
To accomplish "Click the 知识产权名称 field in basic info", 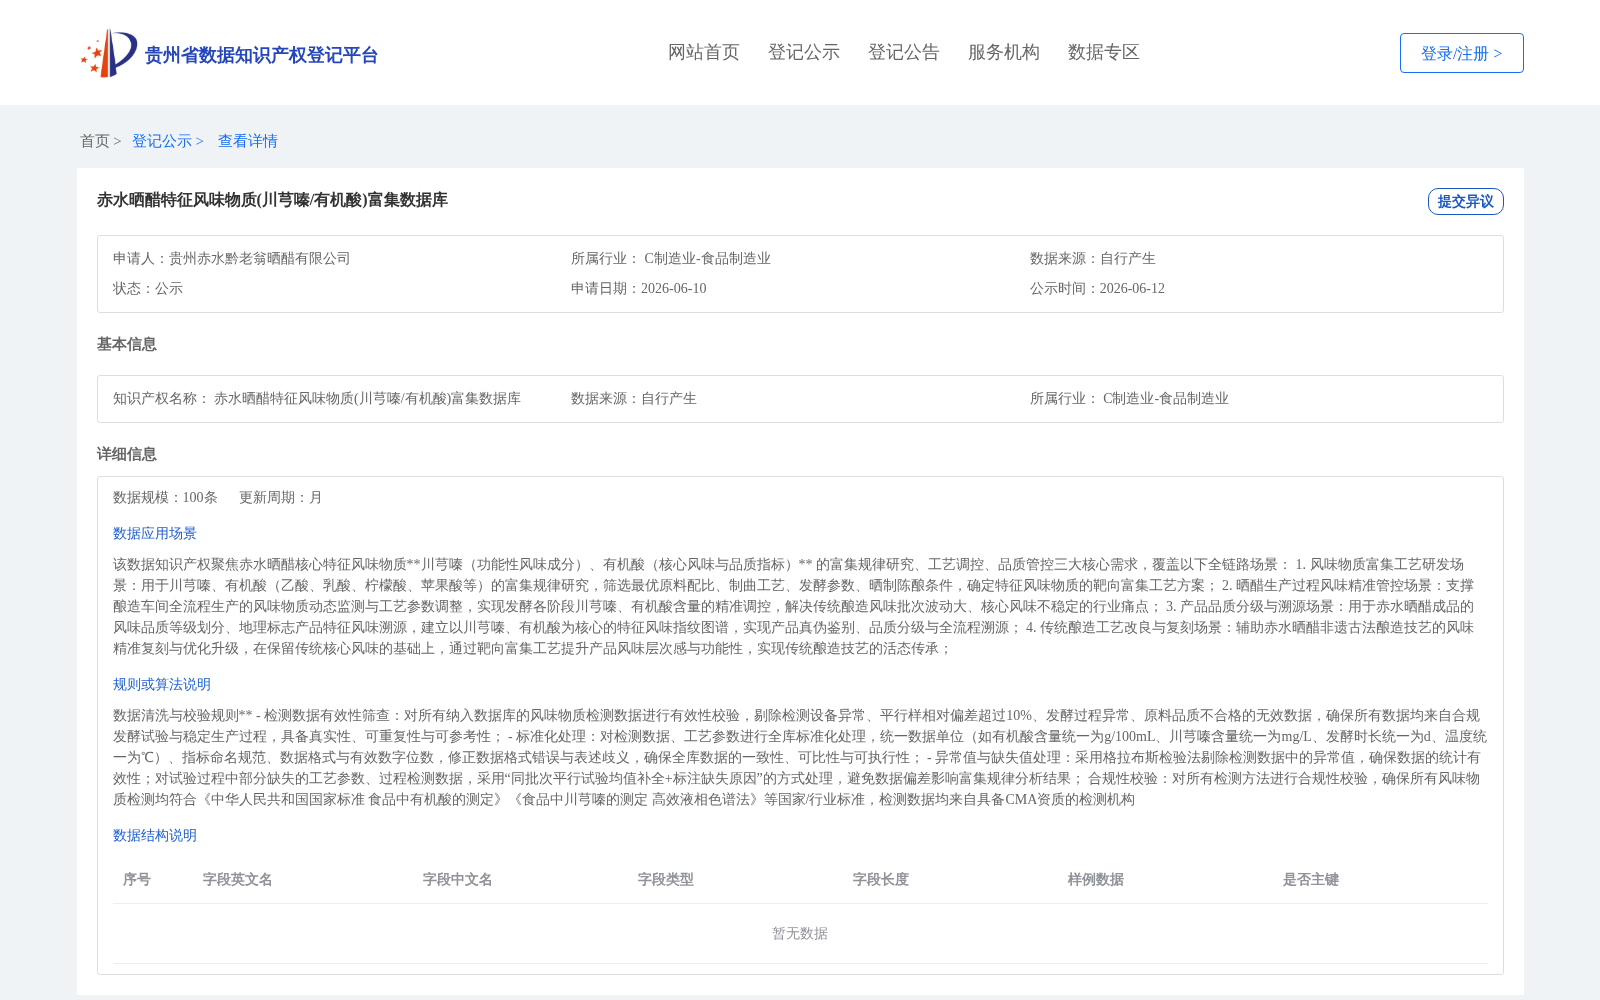I will pos(317,398).
